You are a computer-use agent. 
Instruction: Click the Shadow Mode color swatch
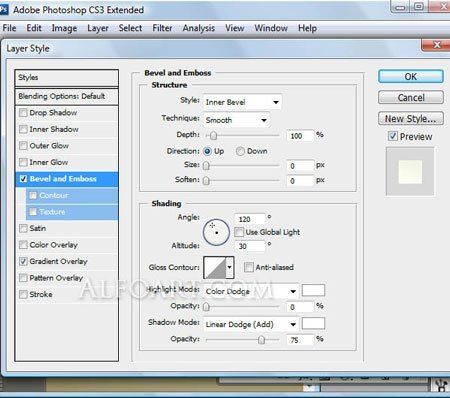313,323
